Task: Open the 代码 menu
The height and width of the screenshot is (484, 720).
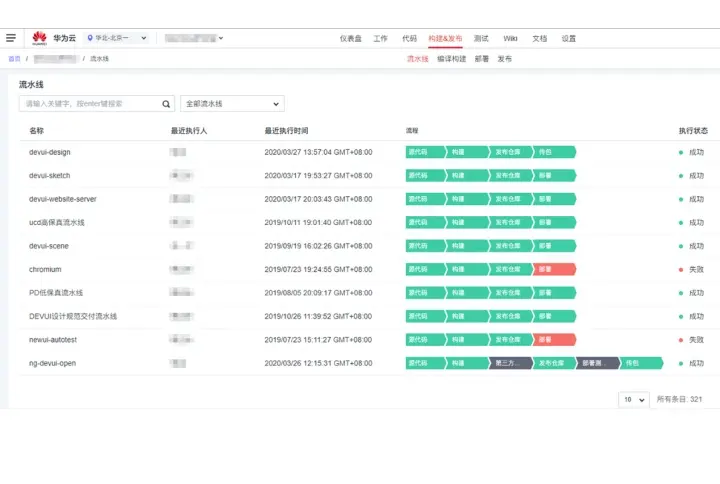Action: pos(409,39)
